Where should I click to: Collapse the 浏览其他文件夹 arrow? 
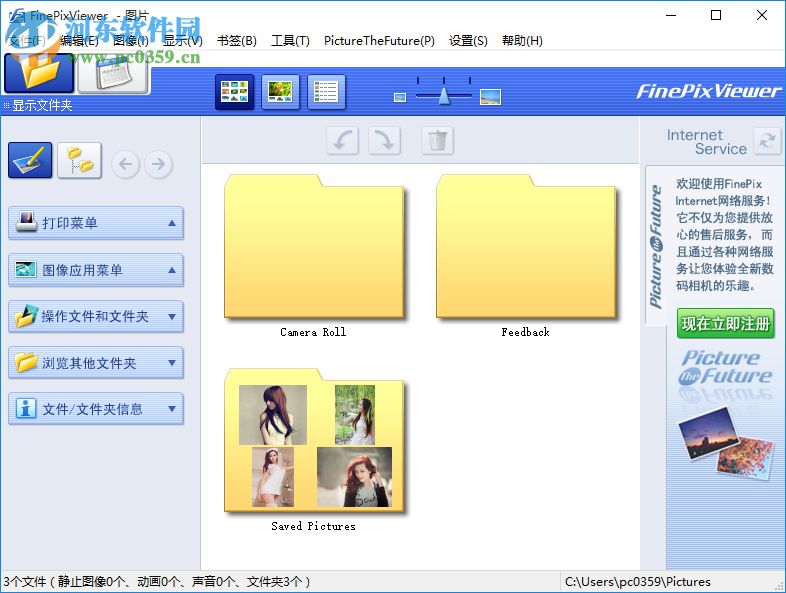[x=172, y=363]
